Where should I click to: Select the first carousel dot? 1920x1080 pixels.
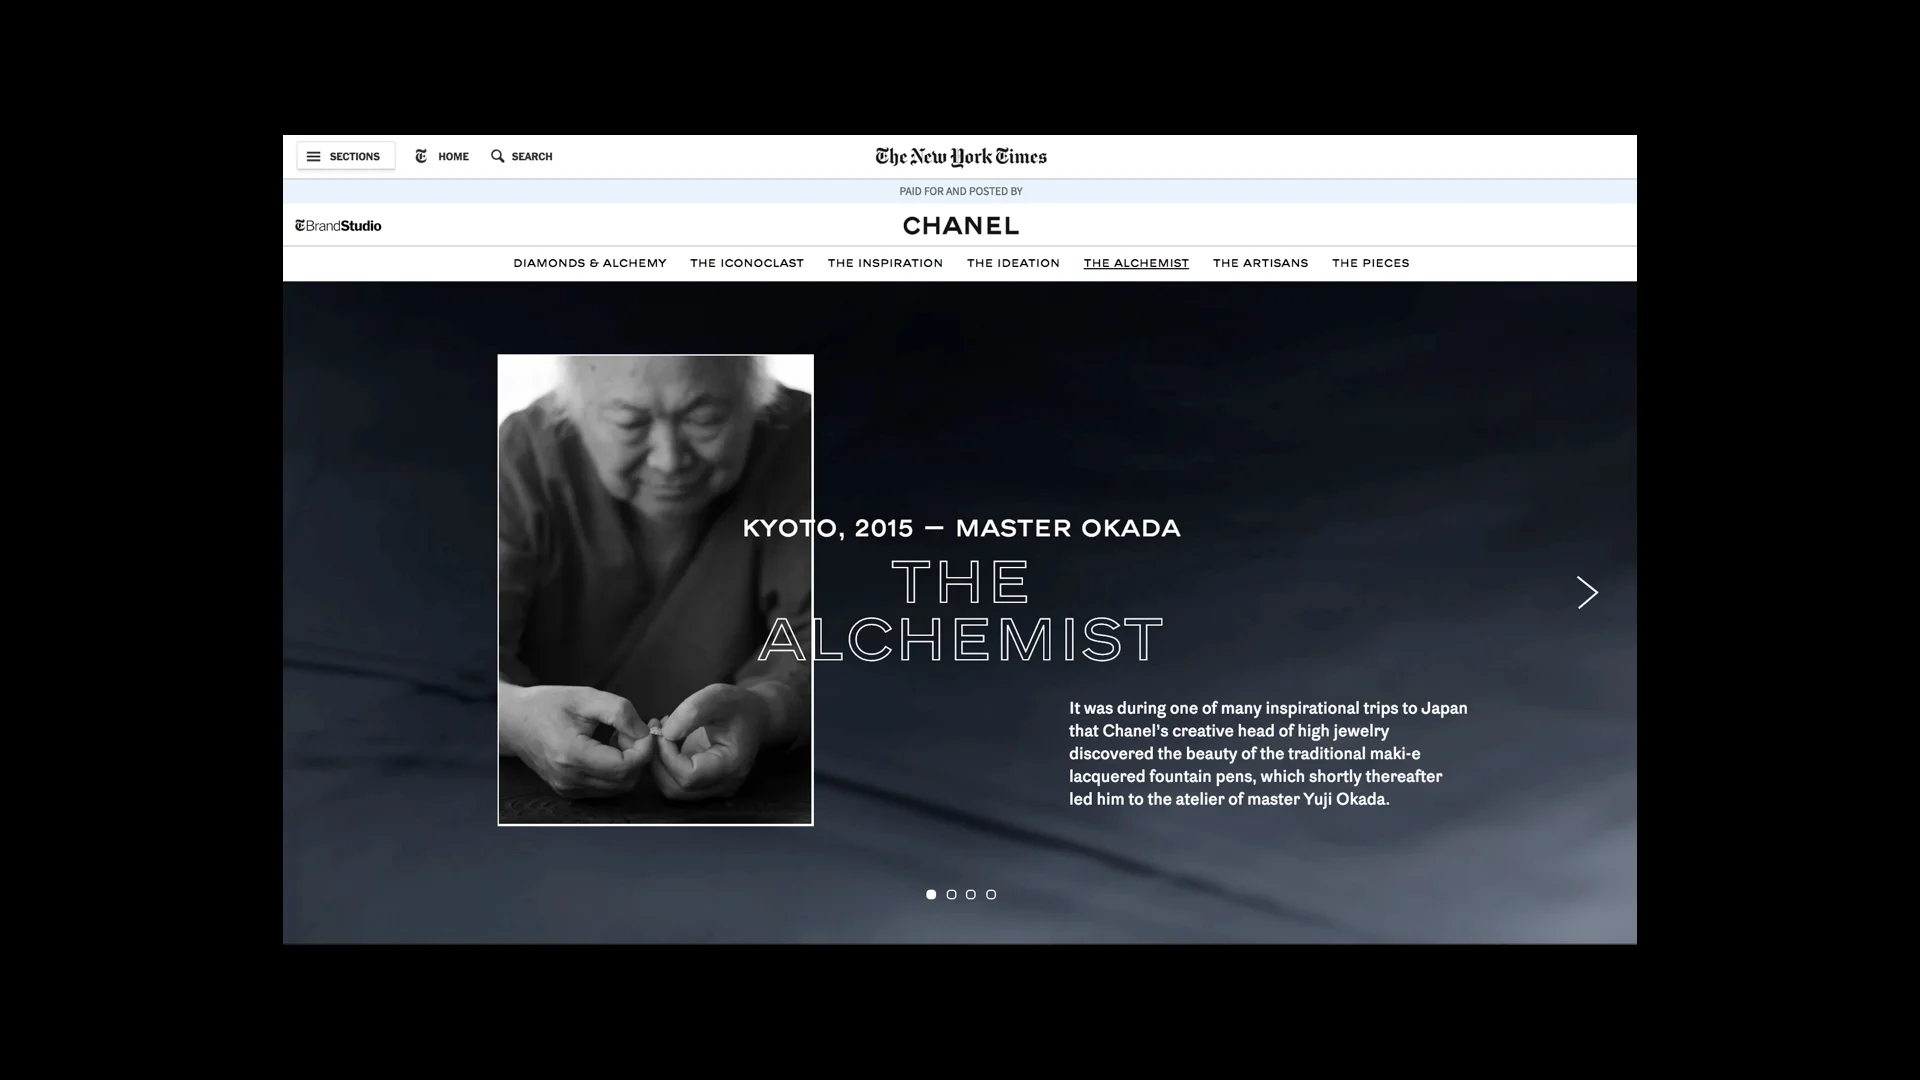tap(931, 895)
